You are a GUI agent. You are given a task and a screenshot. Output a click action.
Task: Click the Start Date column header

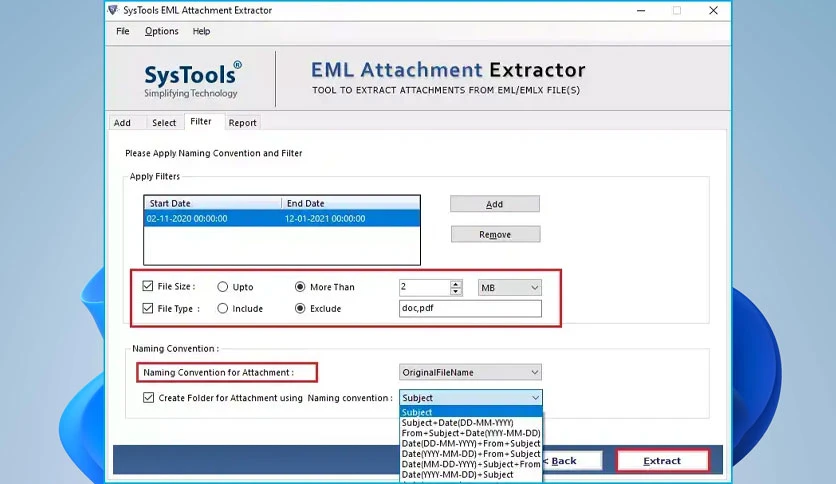[212, 203]
